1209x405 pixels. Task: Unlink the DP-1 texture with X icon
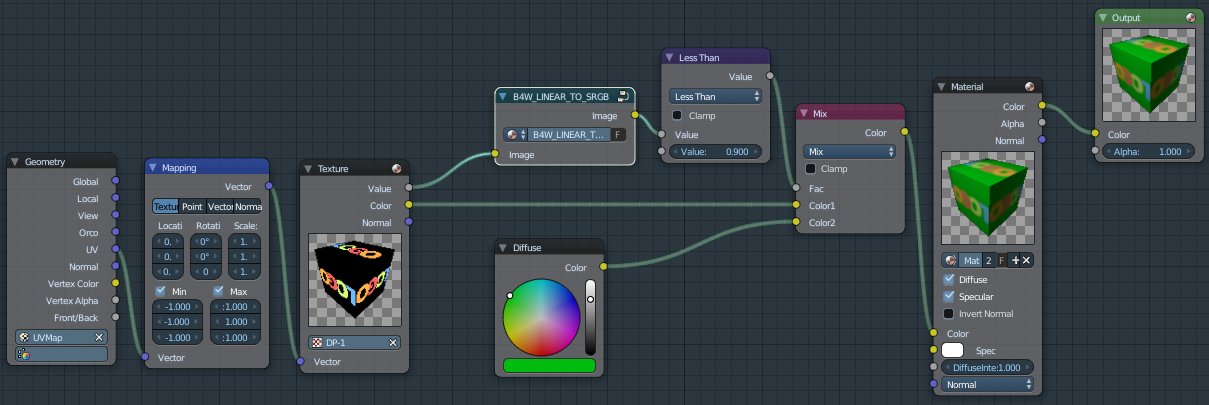[x=393, y=343]
